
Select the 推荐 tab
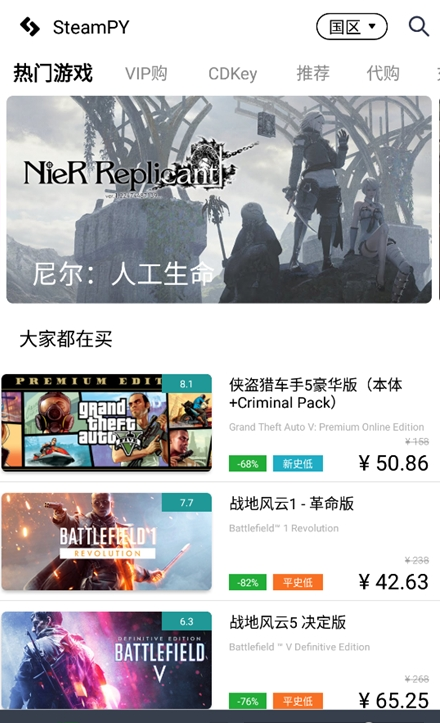point(313,73)
